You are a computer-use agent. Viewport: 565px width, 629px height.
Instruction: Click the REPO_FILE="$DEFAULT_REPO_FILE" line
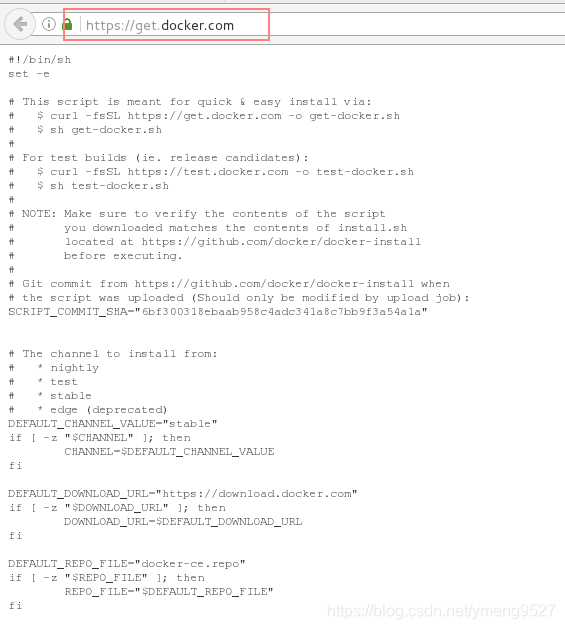tap(169, 592)
